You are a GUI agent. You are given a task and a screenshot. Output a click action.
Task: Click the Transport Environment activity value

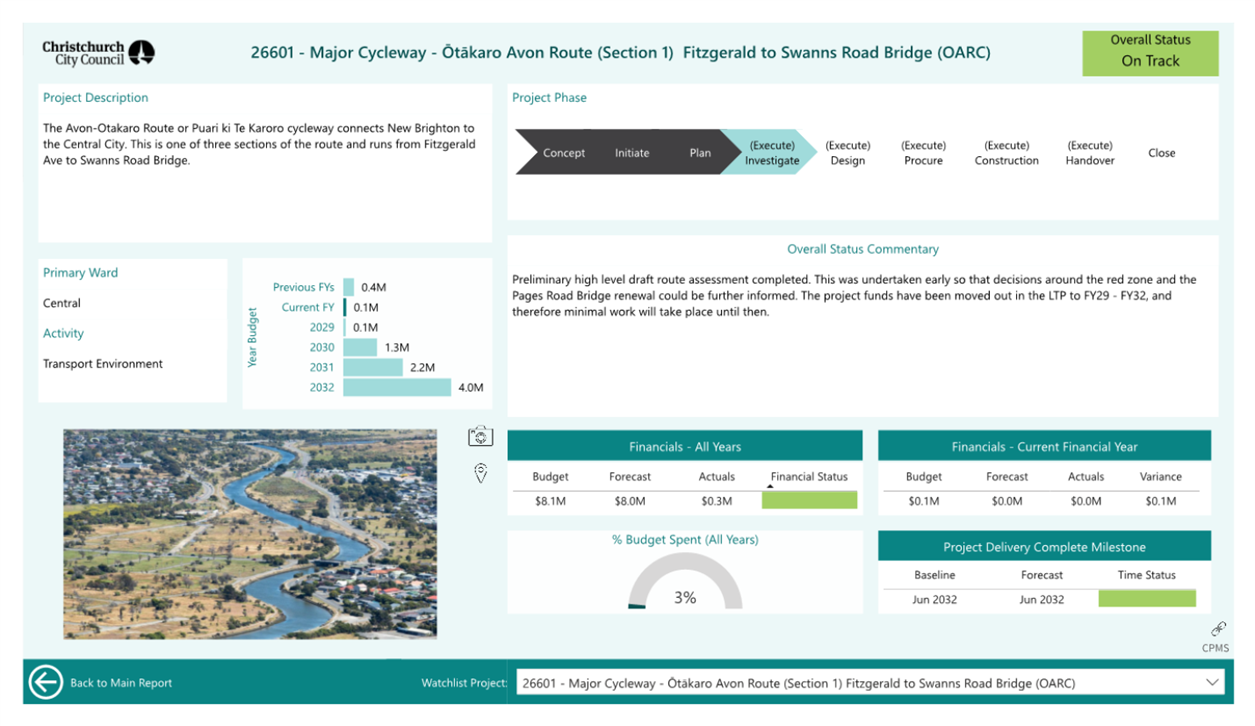[x=103, y=364]
